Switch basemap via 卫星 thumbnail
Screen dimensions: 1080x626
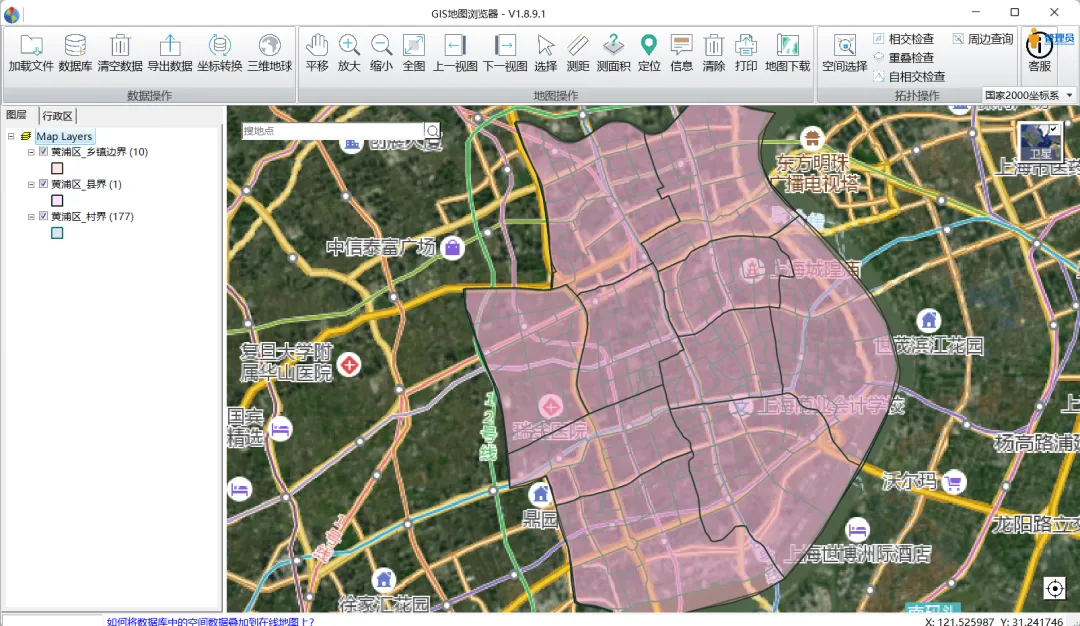click(1040, 143)
